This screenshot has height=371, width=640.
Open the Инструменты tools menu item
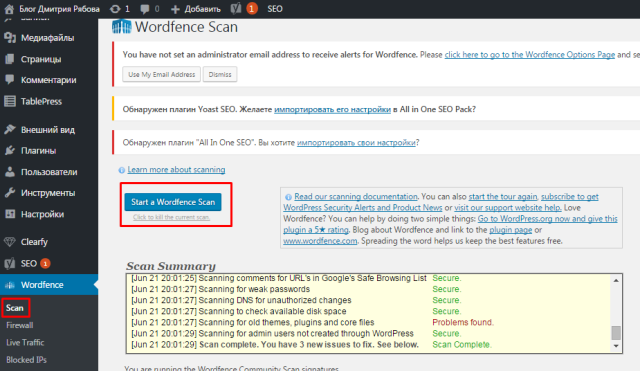pyautogui.click(x=49, y=193)
